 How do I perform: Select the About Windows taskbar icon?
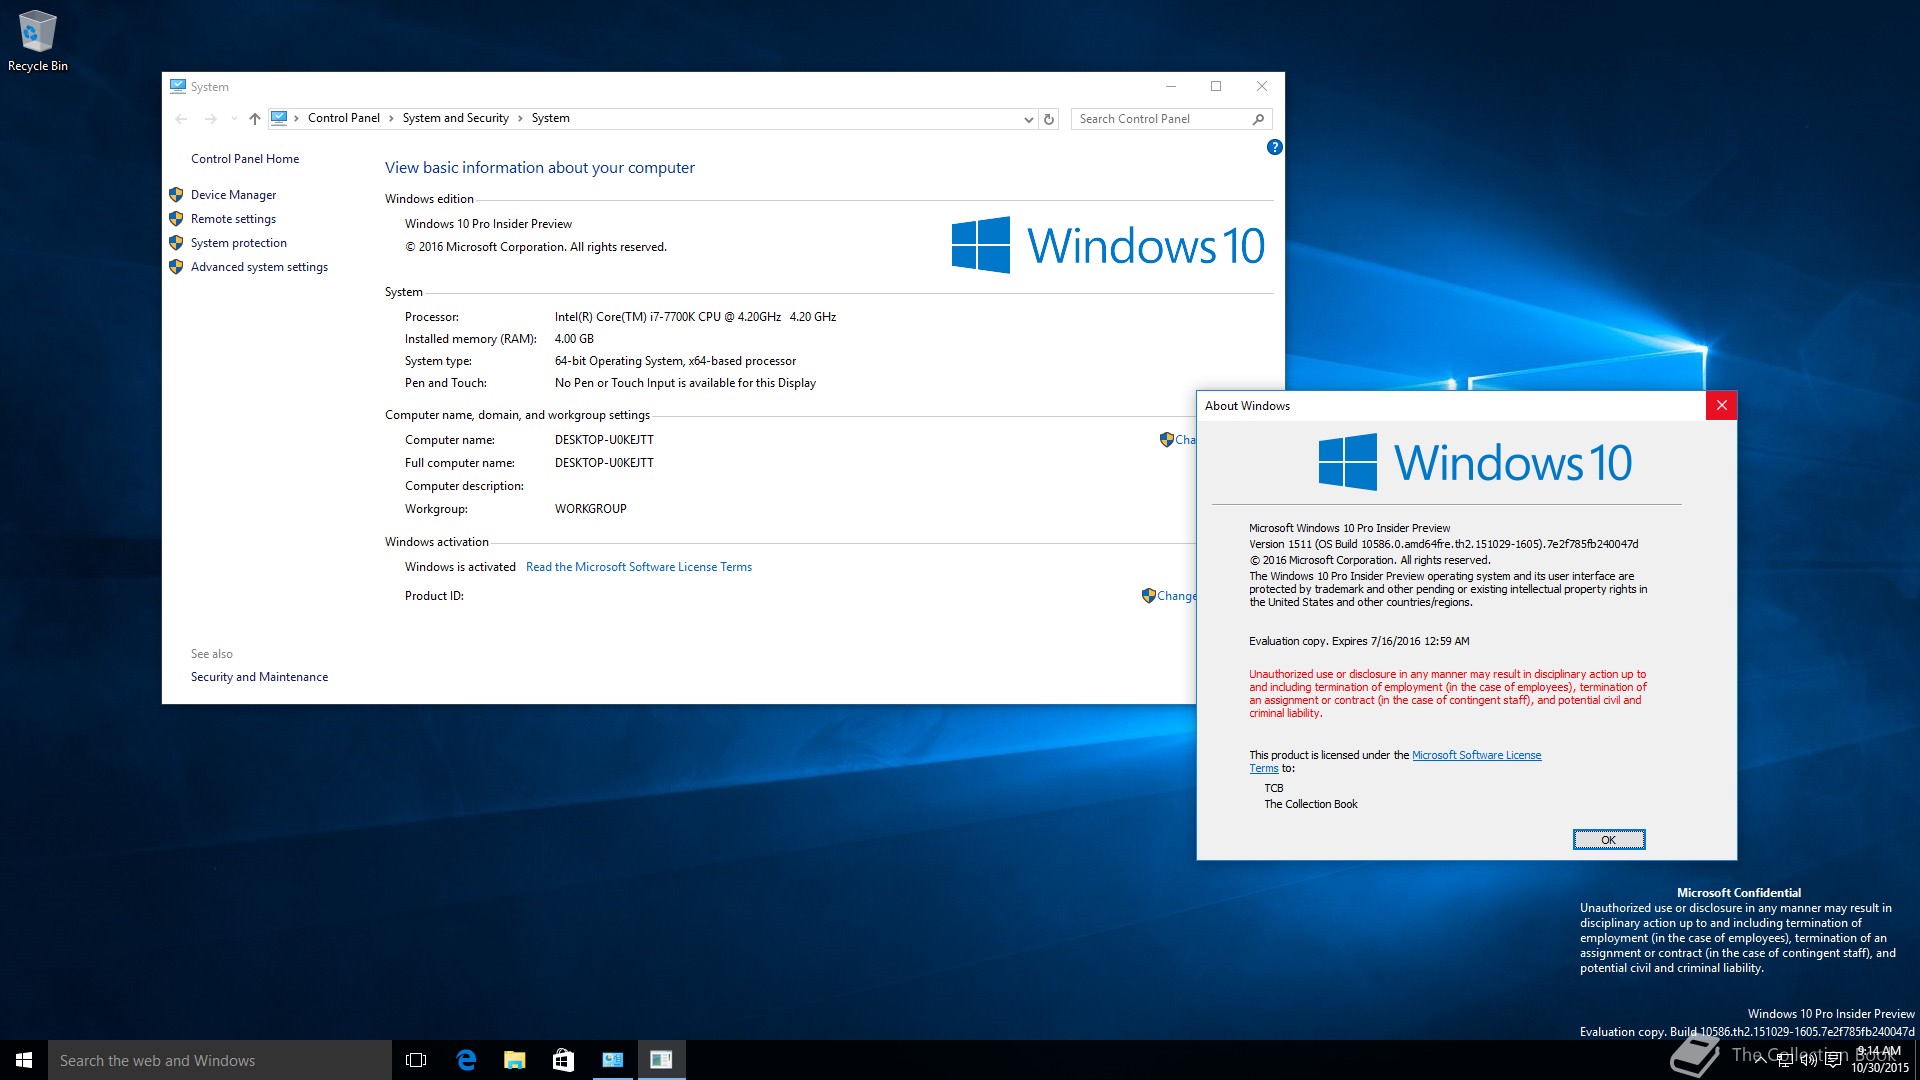click(661, 1060)
